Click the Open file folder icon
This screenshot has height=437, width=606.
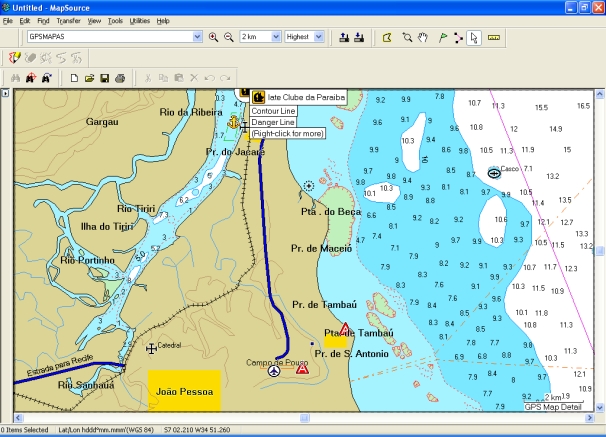click(x=89, y=77)
